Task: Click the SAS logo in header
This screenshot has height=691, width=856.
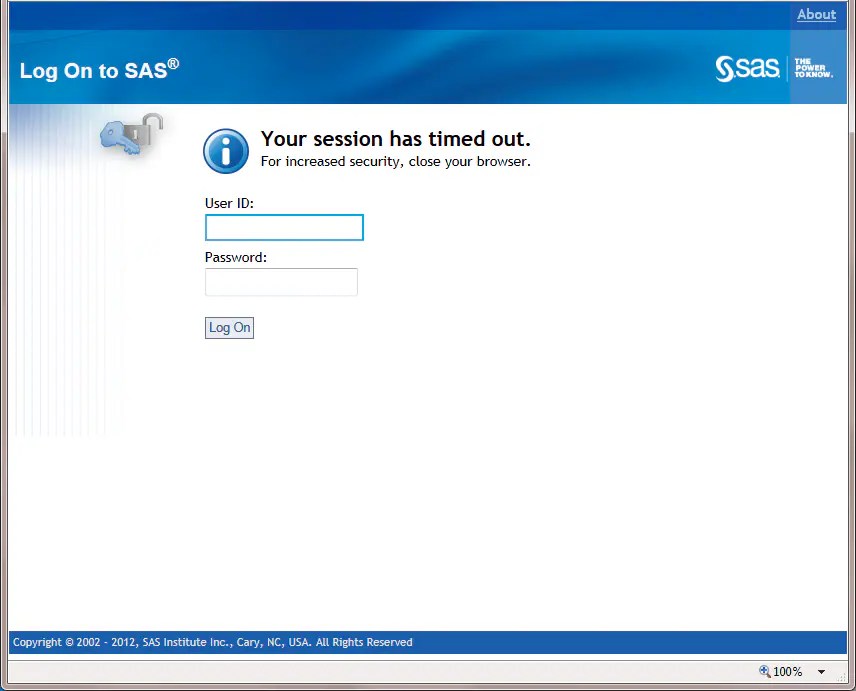Action: [747, 69]
